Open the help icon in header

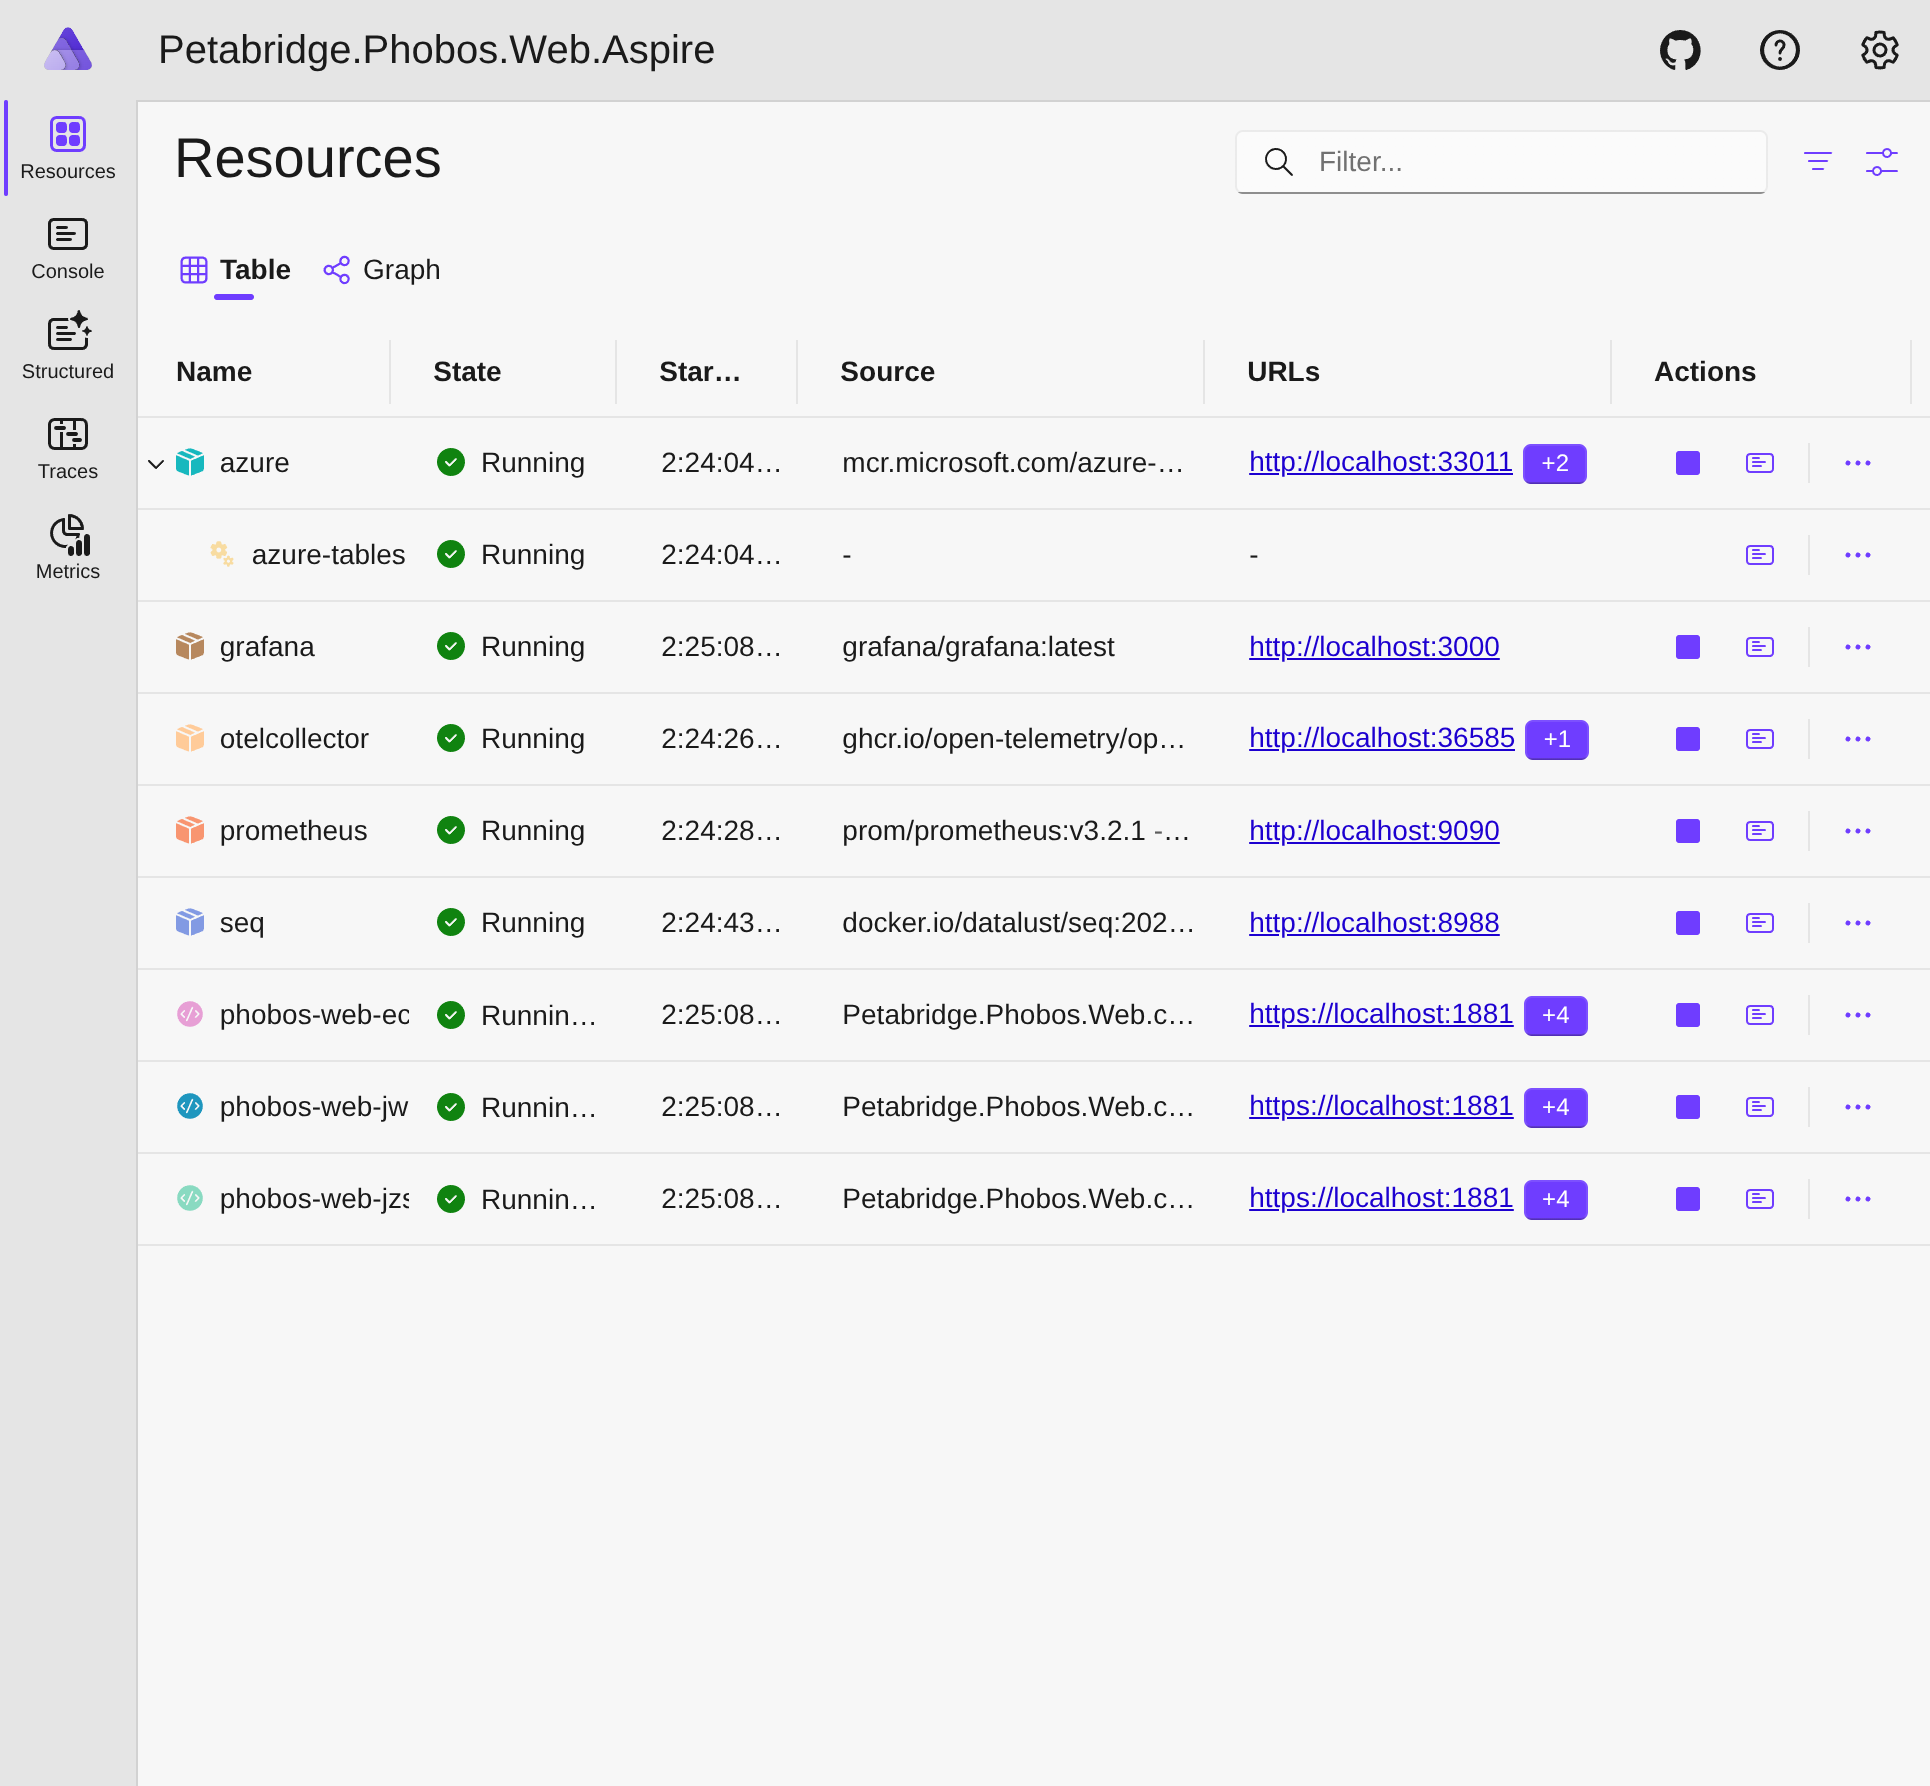[1780, 50]
